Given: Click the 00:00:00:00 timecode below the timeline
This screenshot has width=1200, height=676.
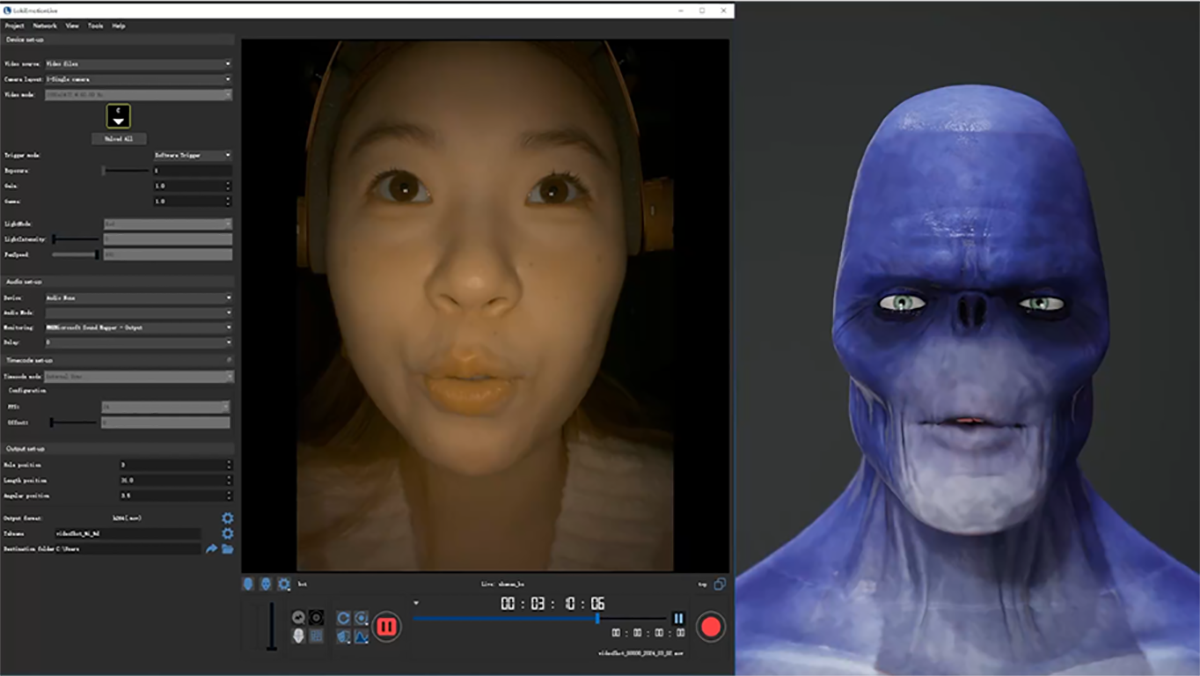Looking at the screenshot, I should 649,633.
